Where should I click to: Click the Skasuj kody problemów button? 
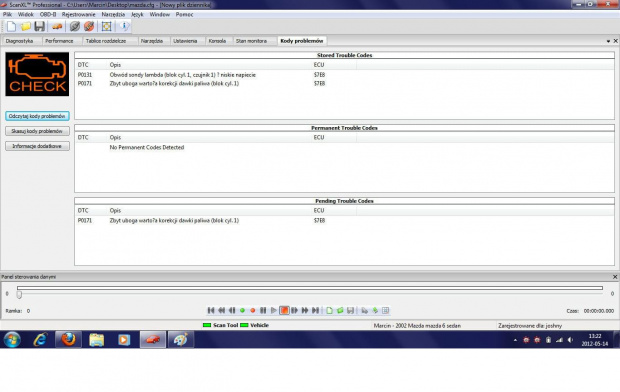[x=37, y=131]
